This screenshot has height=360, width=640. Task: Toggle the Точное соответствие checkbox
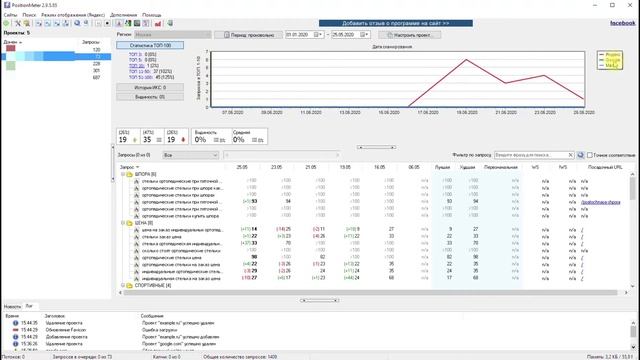[x=590, y=155]
